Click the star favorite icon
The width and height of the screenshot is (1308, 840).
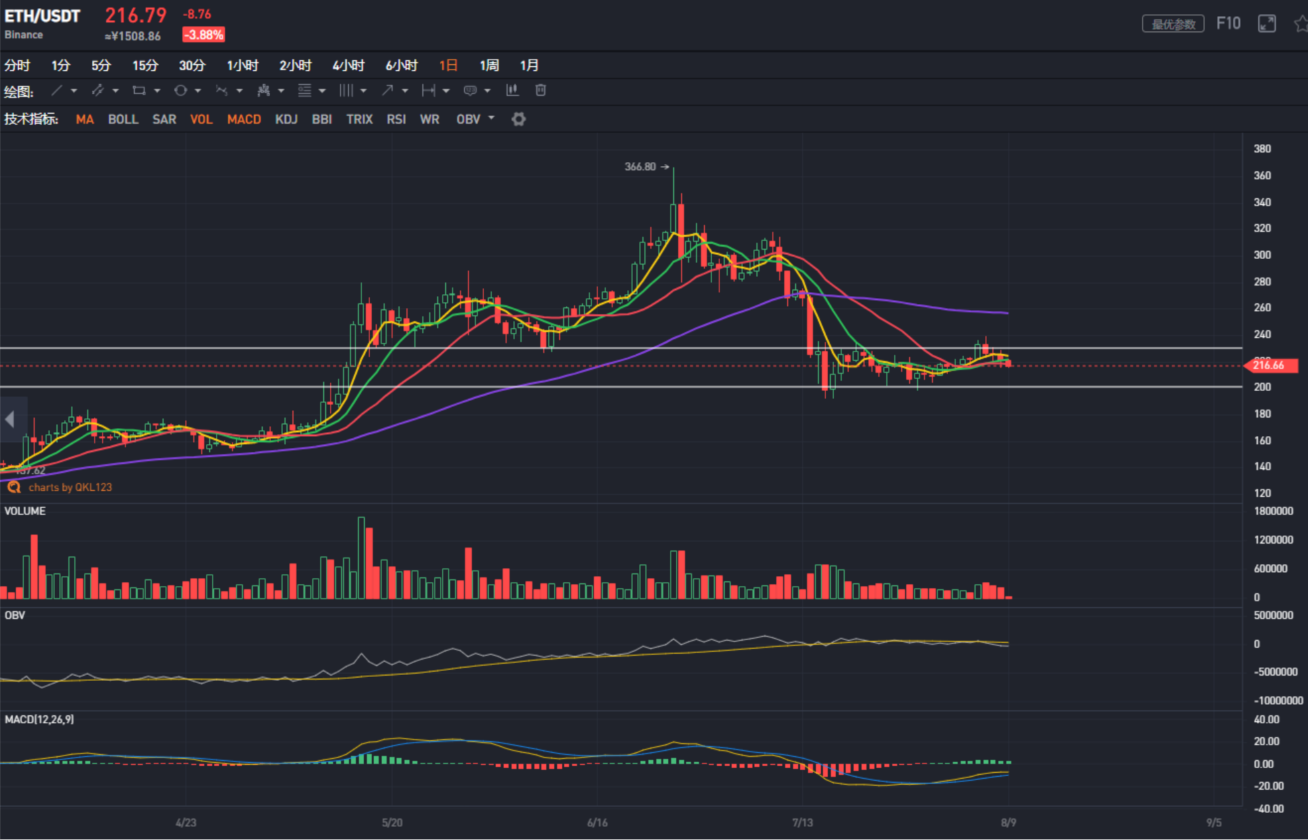(x=1300, y=24)
